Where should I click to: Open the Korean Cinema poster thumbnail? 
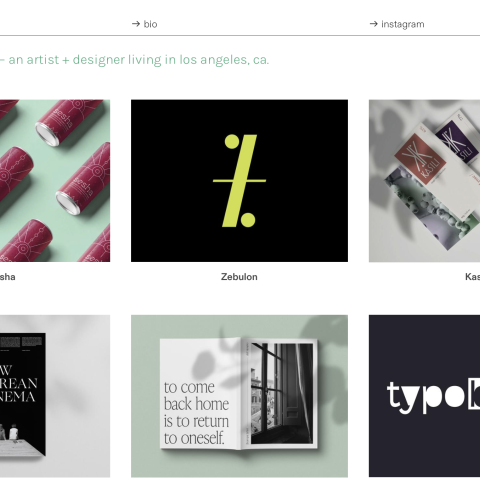[55, 396]
